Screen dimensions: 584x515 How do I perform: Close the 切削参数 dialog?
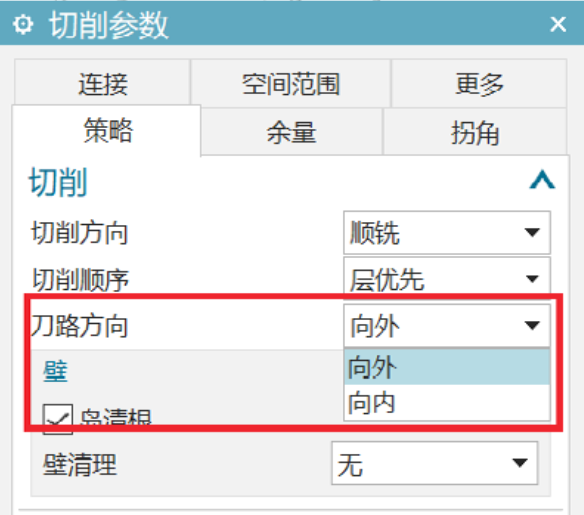[x=558, y=25]
